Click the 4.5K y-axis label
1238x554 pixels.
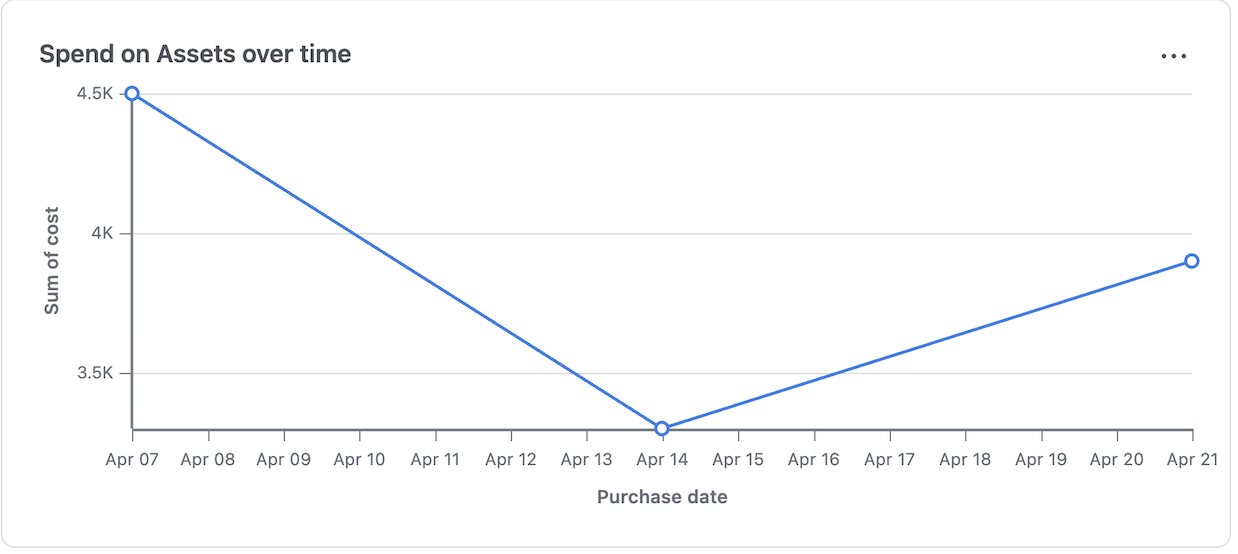pyautogui.click(x=95, y=94)
